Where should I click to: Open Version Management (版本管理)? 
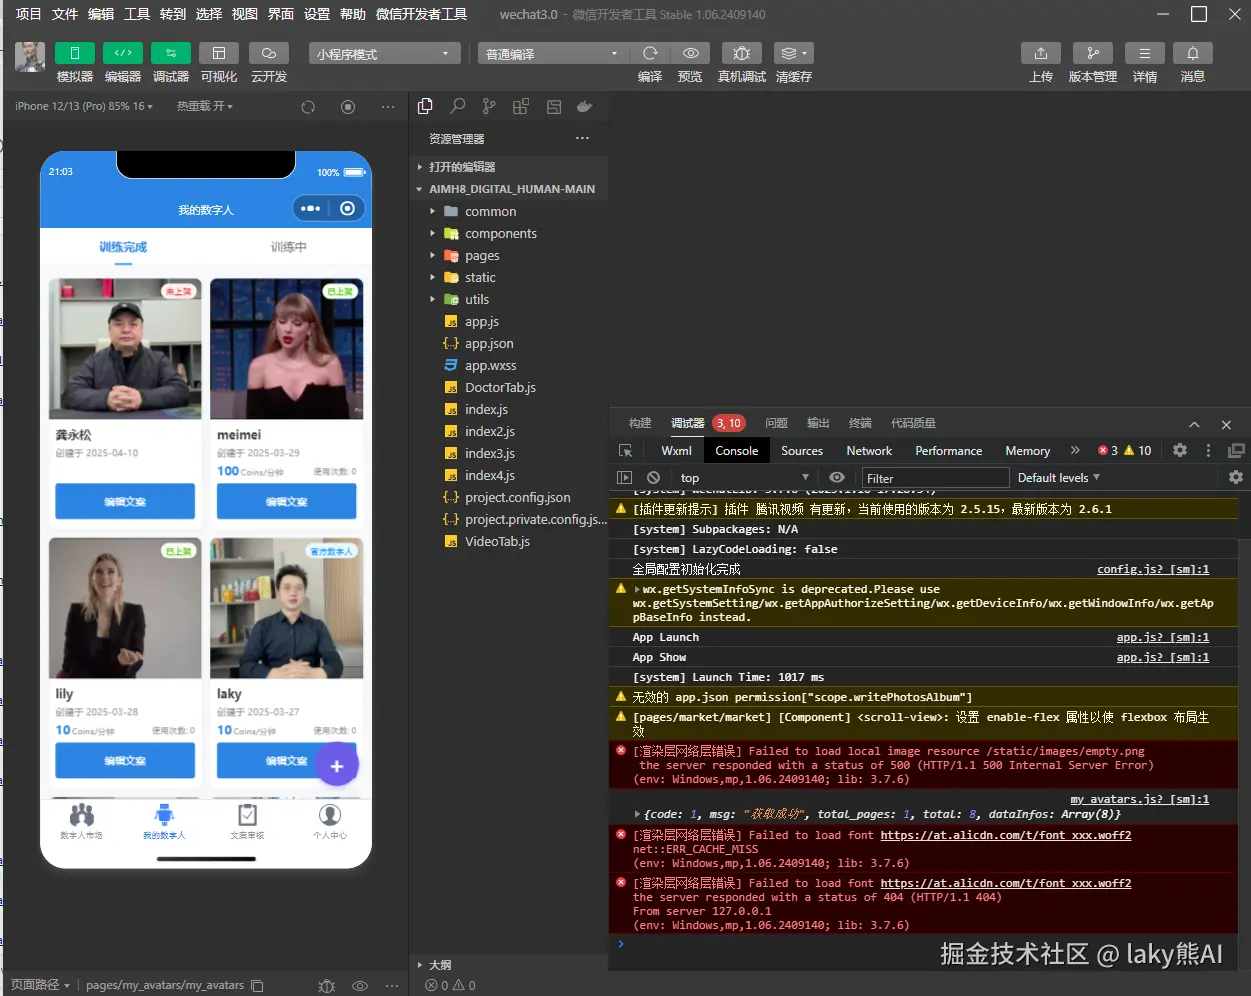coord(1093,53)
